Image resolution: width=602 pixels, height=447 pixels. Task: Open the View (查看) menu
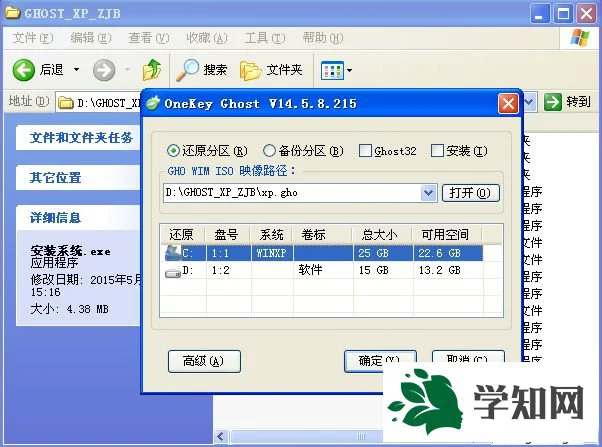(149, 38)
